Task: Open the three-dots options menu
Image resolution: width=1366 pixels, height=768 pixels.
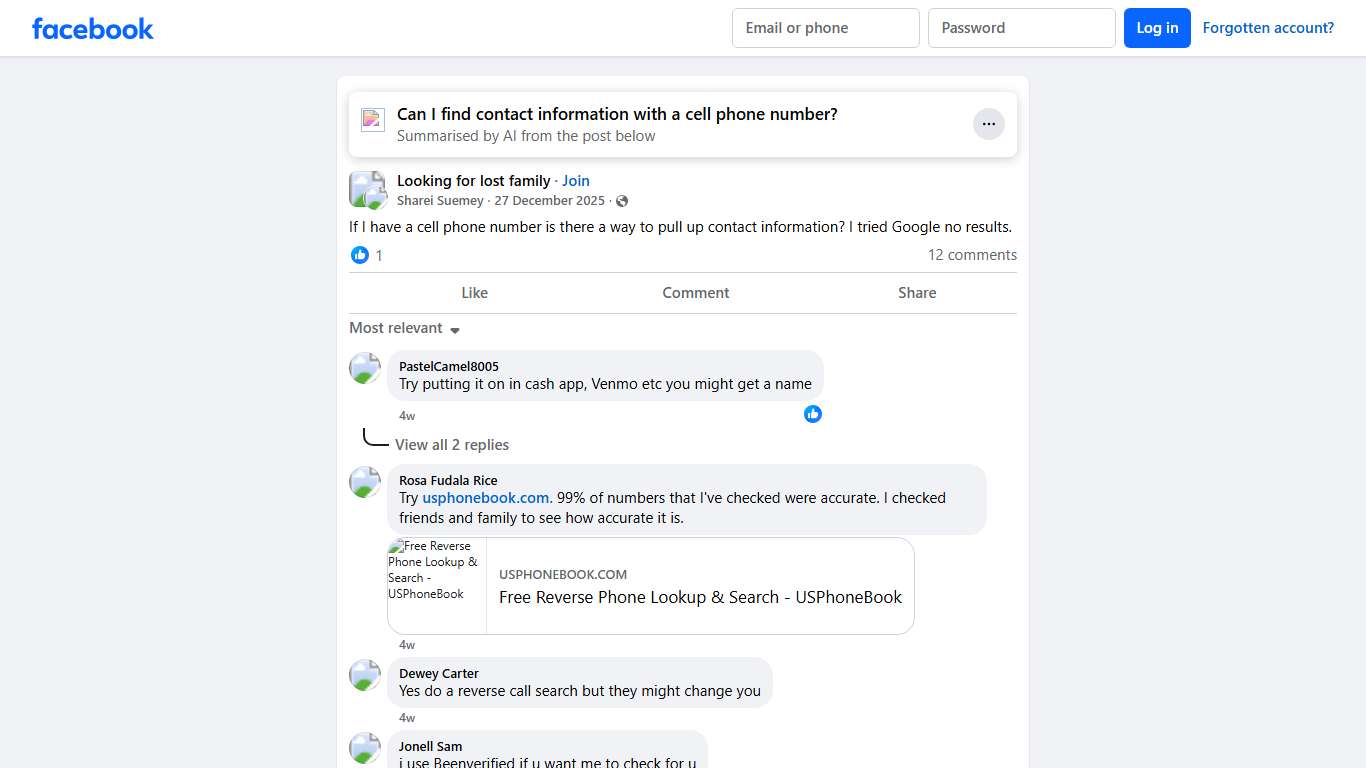Action: tap(989, 124)
